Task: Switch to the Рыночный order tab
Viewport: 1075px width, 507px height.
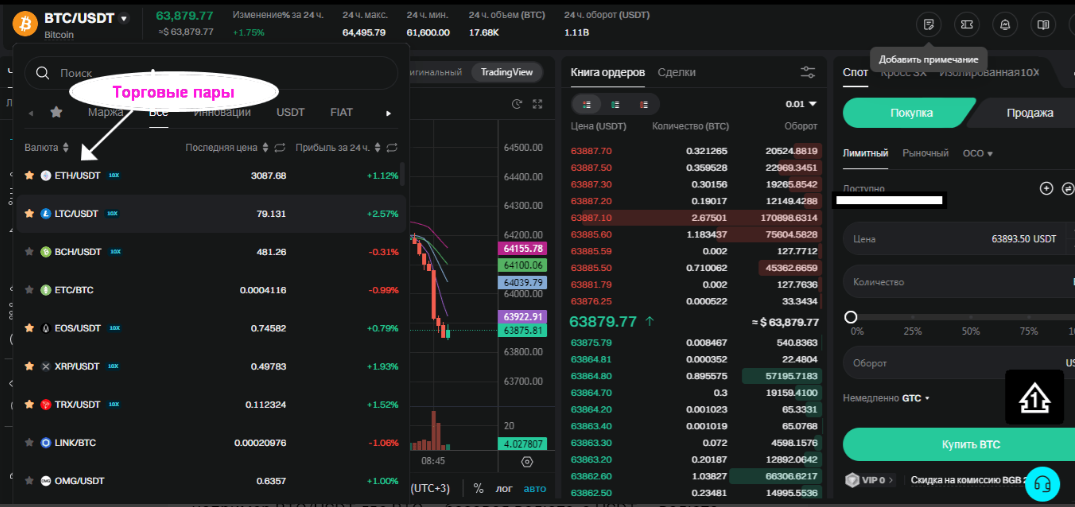Action: [x=926, y=153]
